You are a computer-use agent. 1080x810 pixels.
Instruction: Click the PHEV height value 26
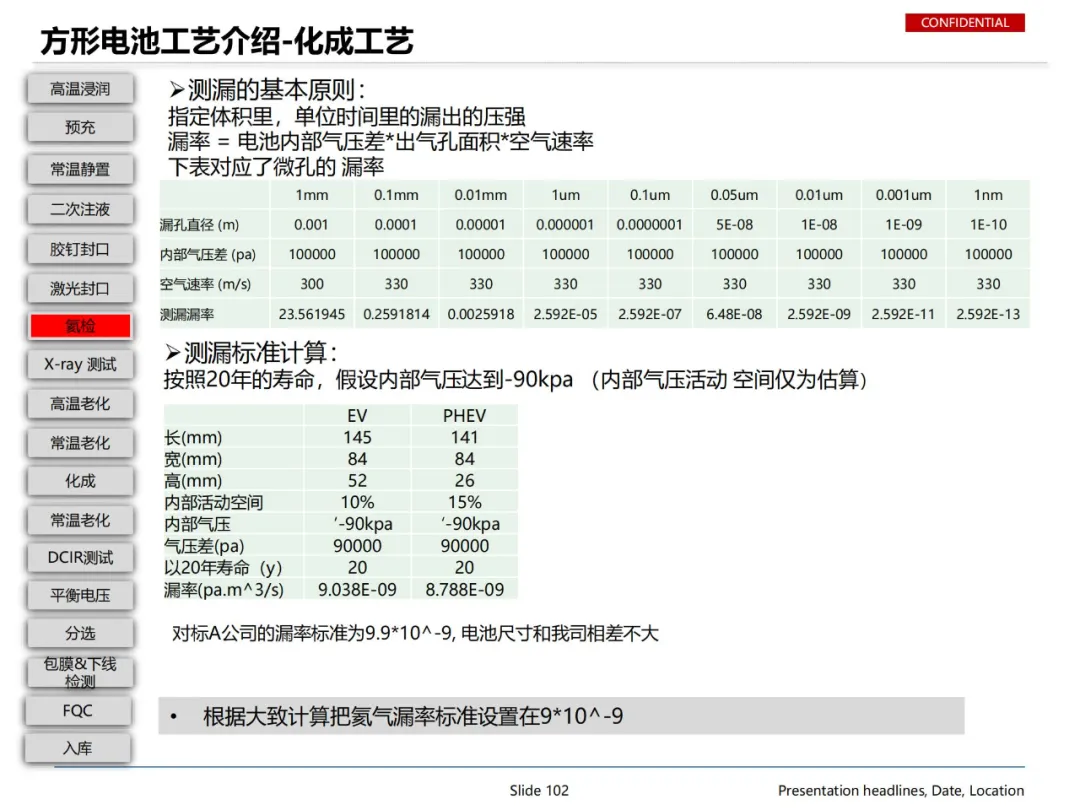click(x=464, y=481)
